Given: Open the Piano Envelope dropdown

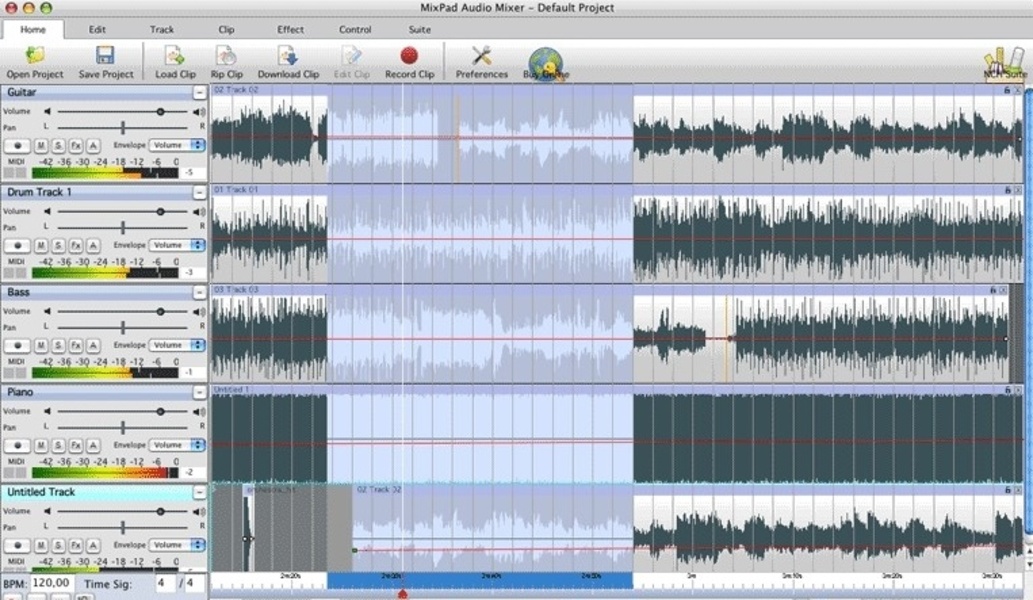Looking at the screenshot, I should (177, 445).
